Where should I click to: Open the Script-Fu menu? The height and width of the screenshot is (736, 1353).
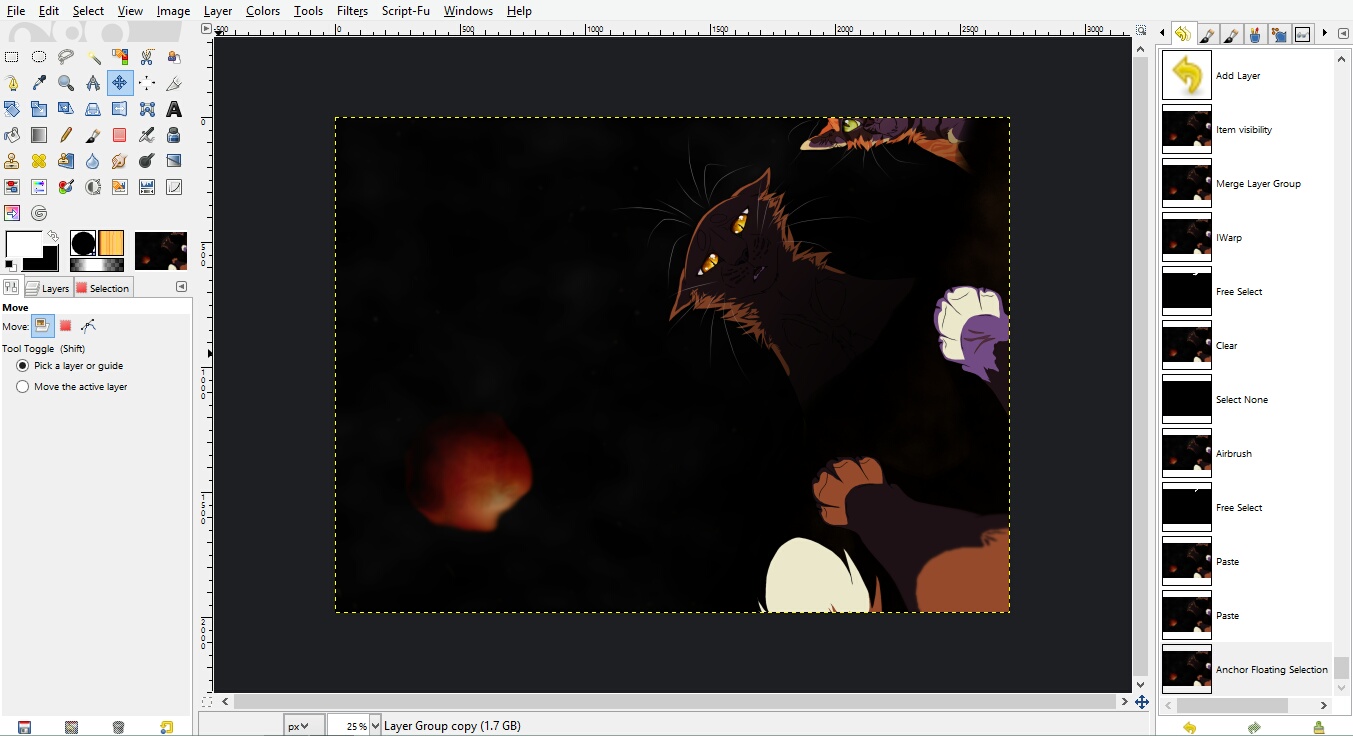[x=405, y=11]
